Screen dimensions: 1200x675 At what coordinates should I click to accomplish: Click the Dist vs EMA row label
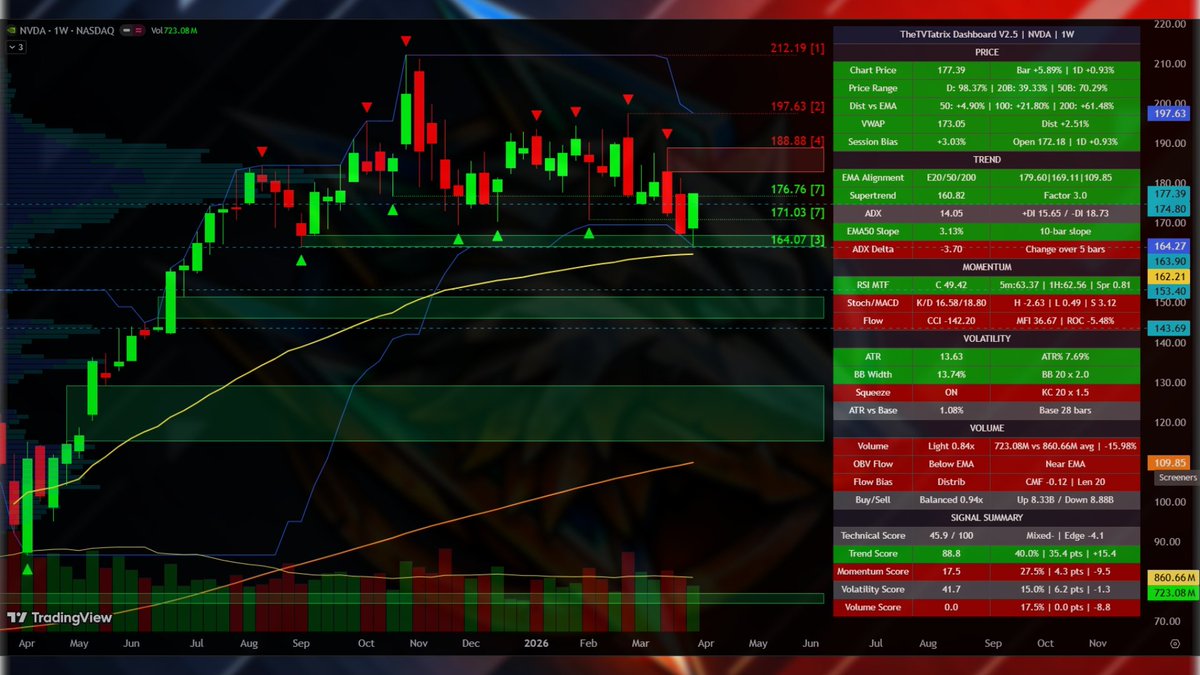873,106
